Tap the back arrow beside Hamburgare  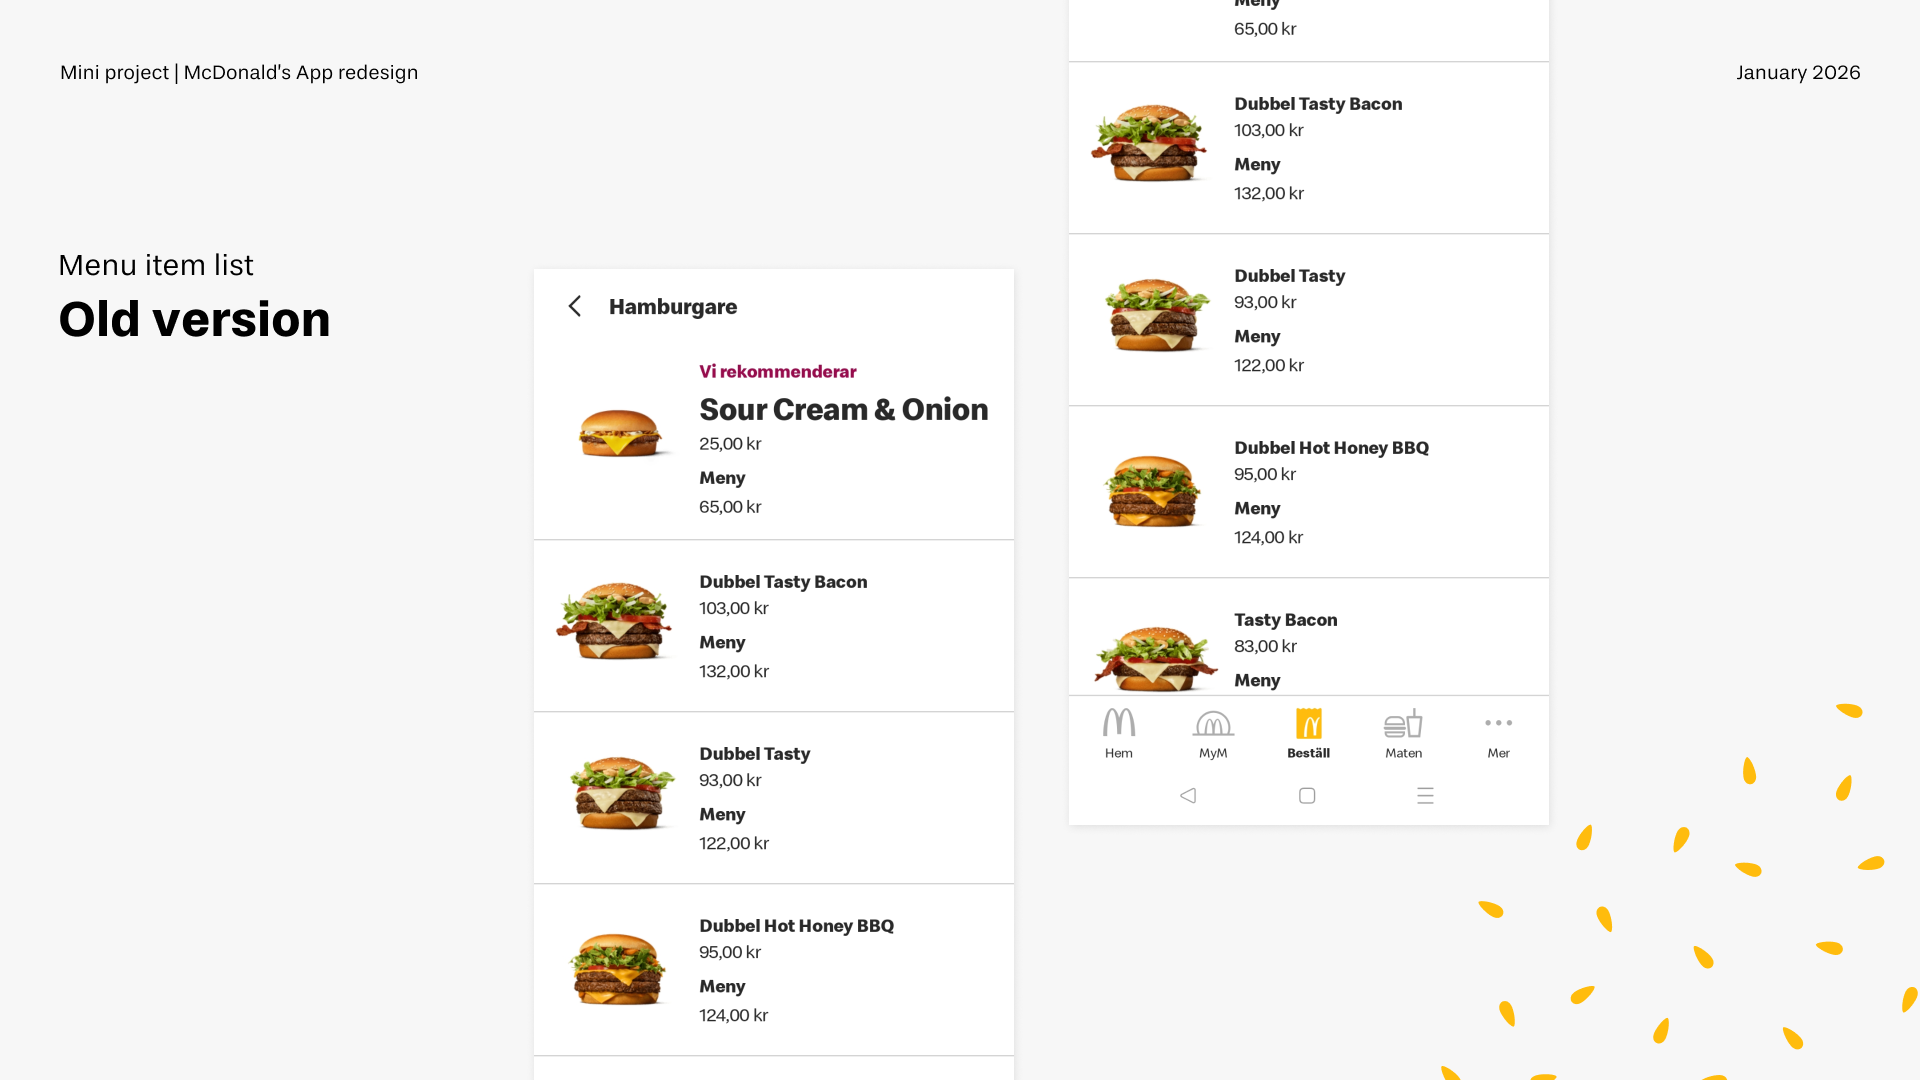(x=575, y=306)
